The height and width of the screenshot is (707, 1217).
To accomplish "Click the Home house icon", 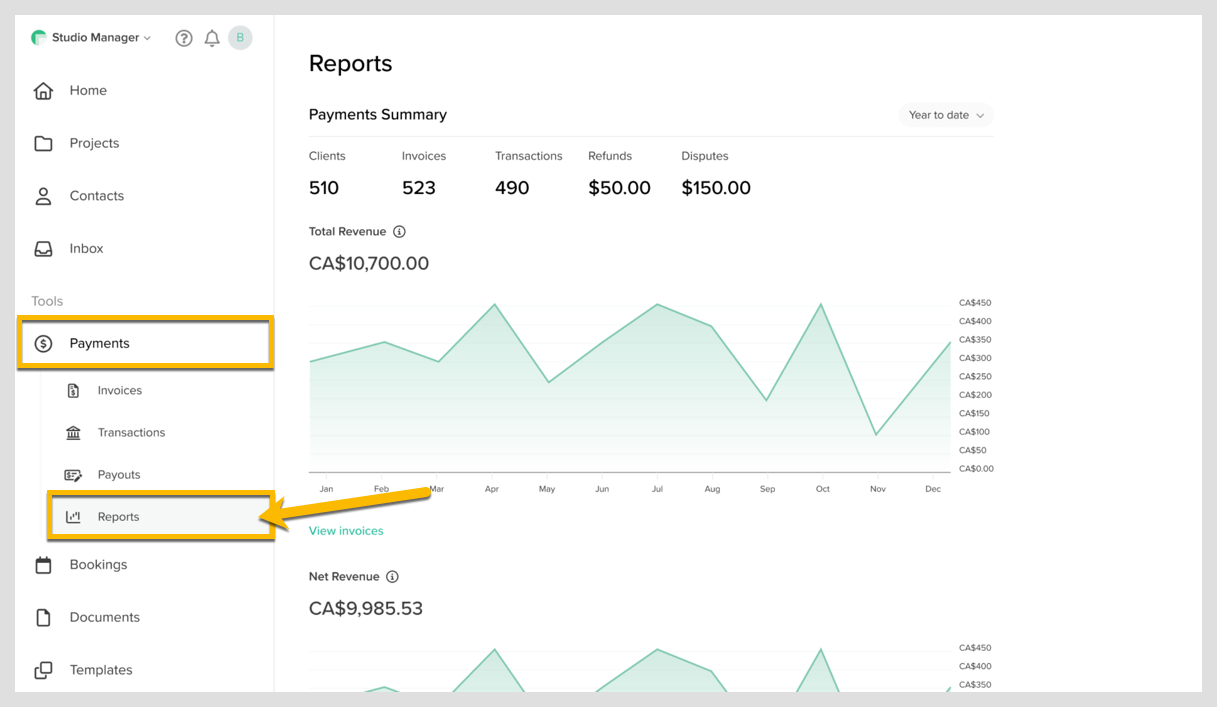I will [x=43, y=91].
